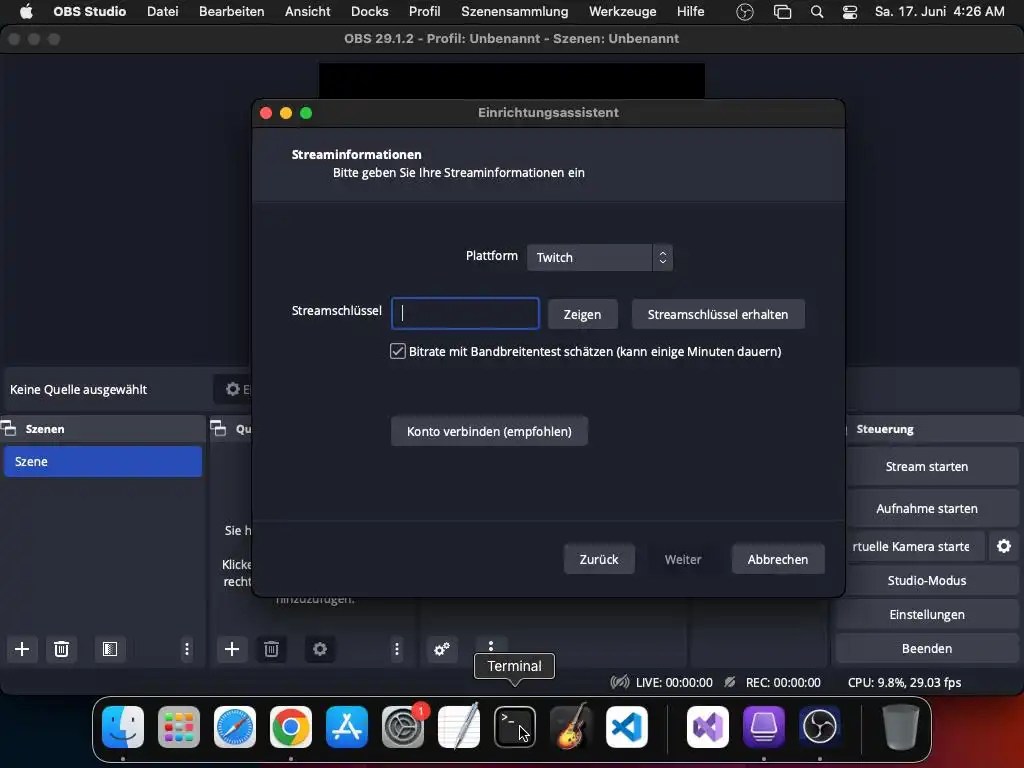The height and width of the screenshot is (768, 1024).
Task: Open the Bearbeiten menu
Action: point(232,12)
